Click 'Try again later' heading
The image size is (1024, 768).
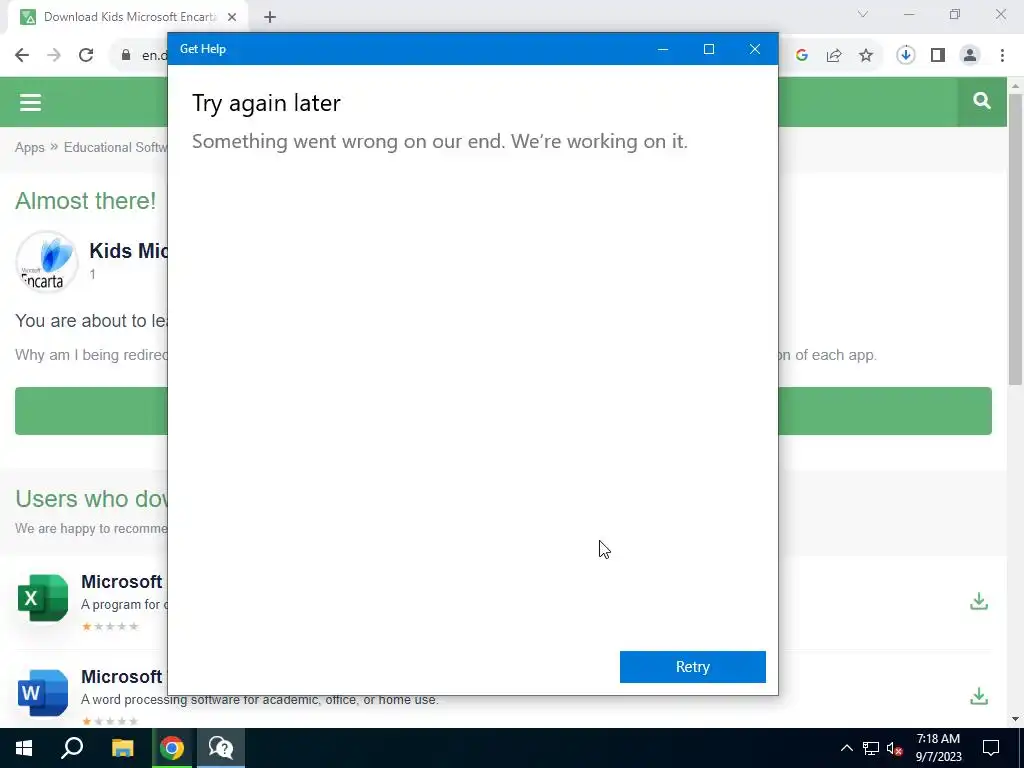point(266,103)
